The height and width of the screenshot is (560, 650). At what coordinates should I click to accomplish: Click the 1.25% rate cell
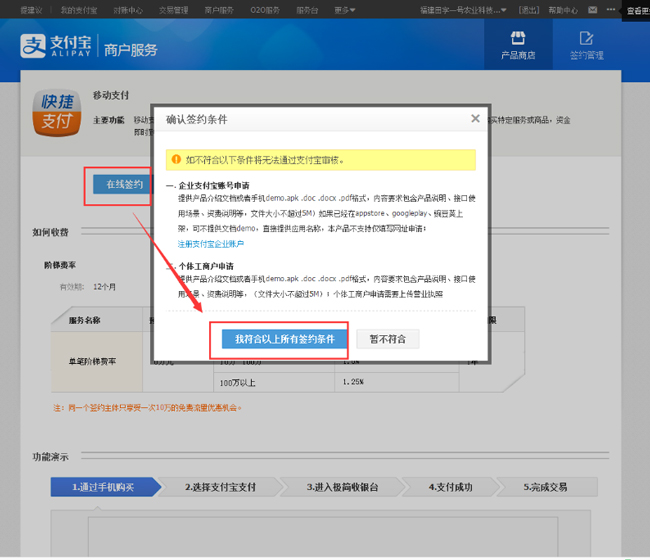pos(396,383)
